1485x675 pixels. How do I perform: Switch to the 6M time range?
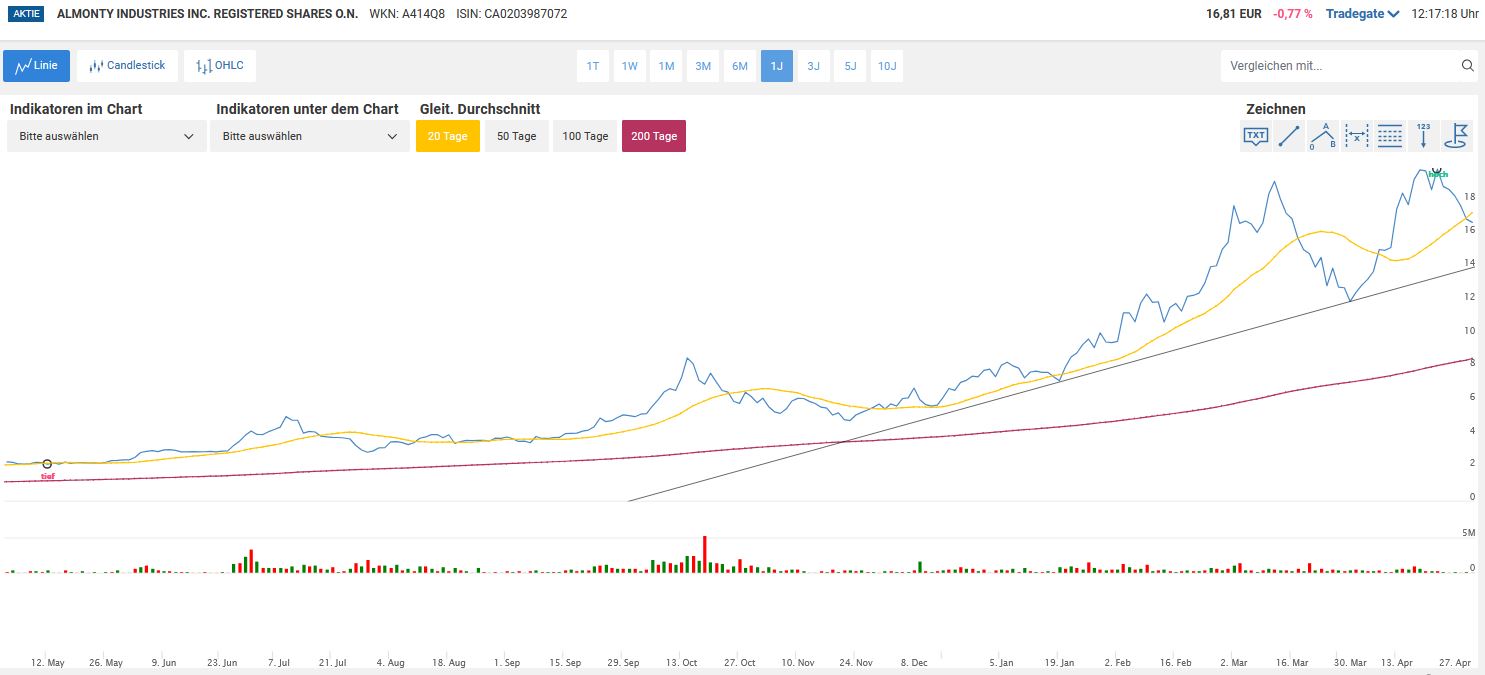coord(740,66)
